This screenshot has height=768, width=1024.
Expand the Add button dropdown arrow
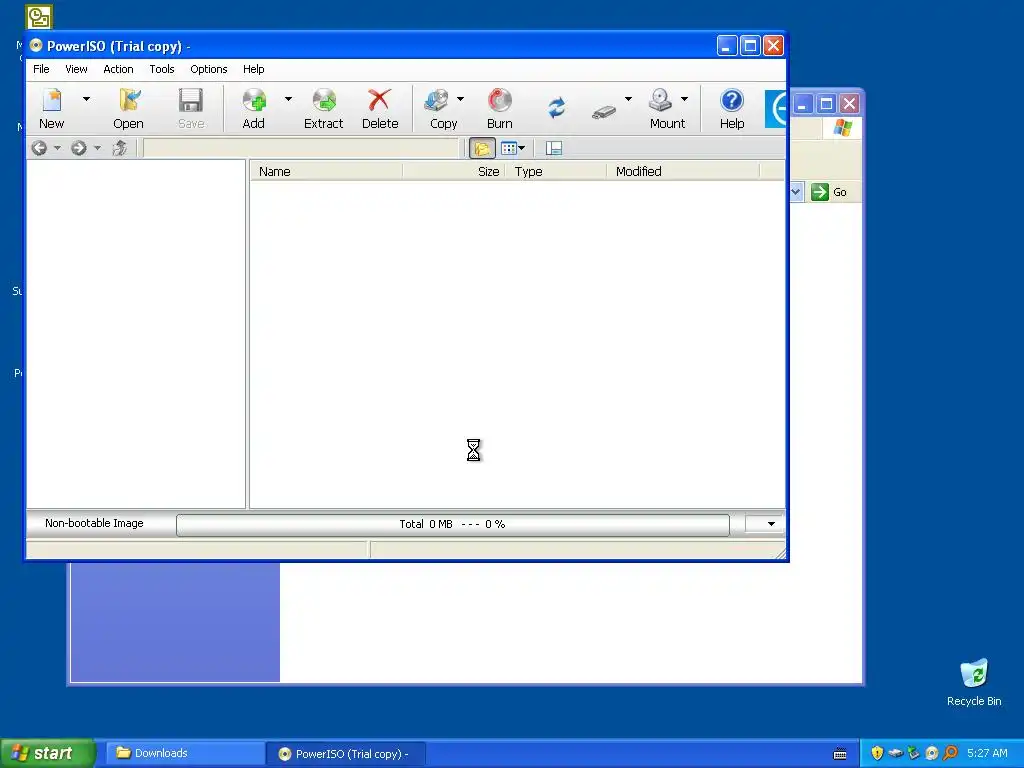[288, 99]
